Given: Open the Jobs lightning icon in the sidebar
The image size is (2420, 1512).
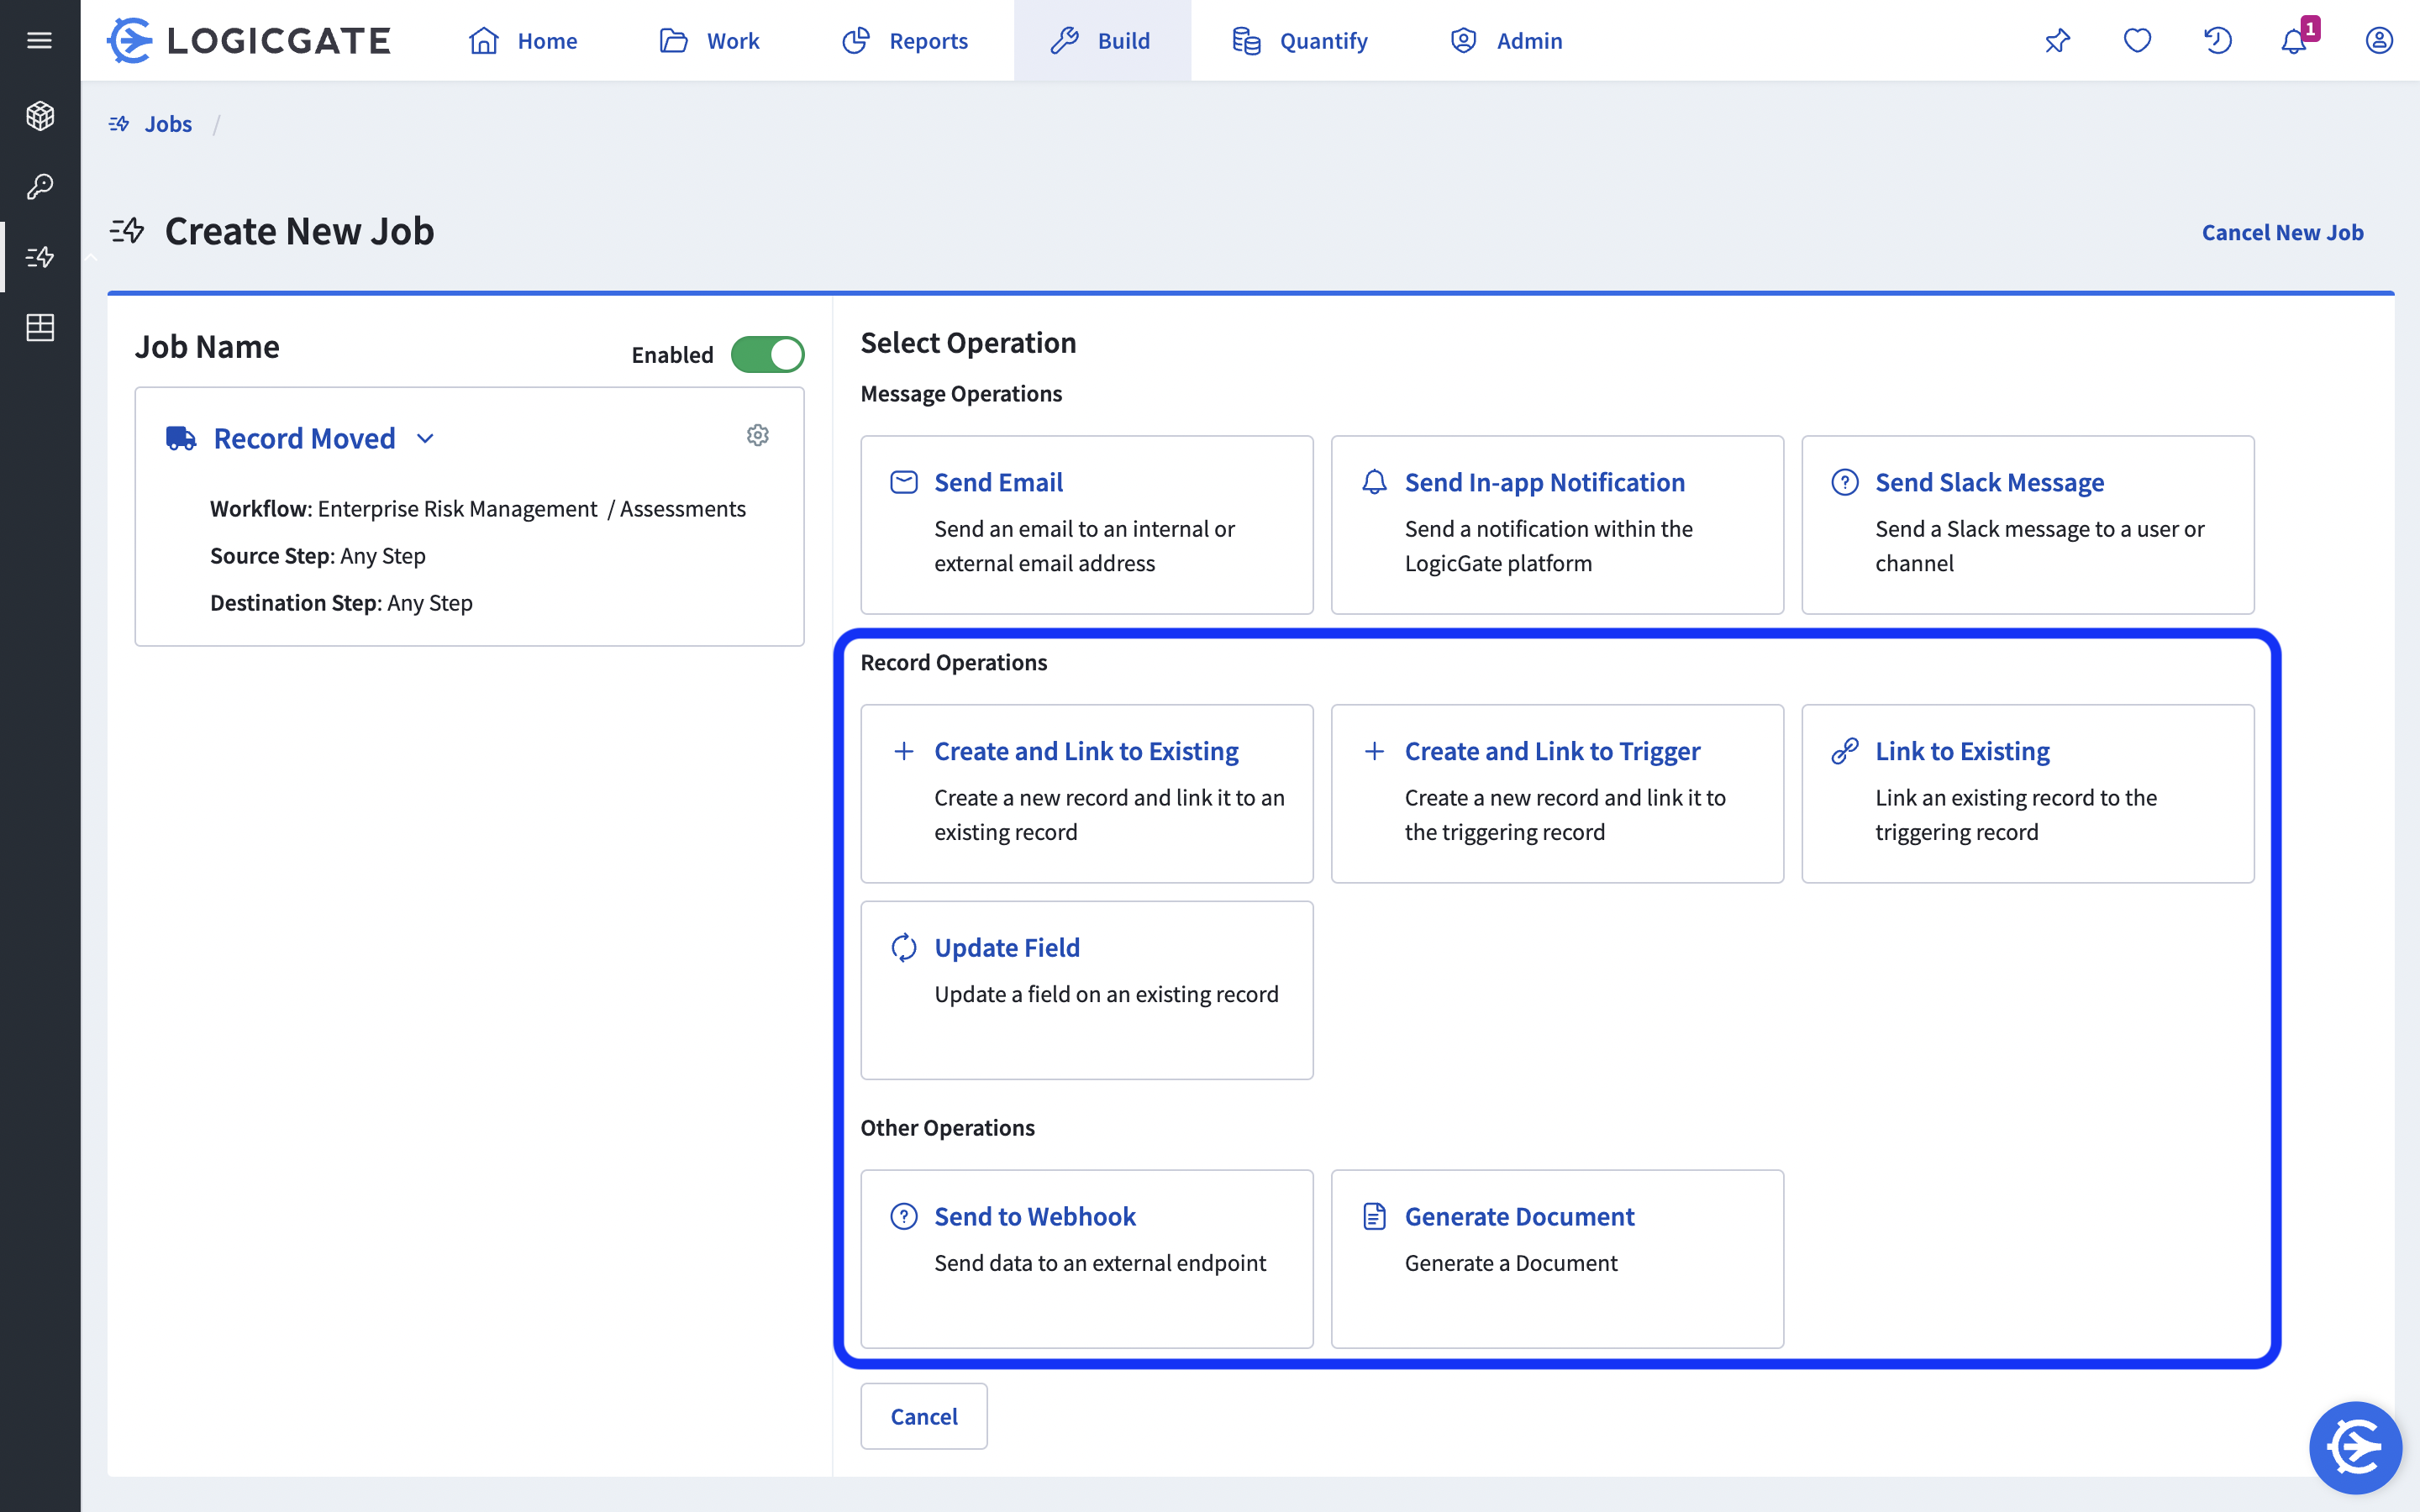Looking at the screenshot, I should click(40, 257).
